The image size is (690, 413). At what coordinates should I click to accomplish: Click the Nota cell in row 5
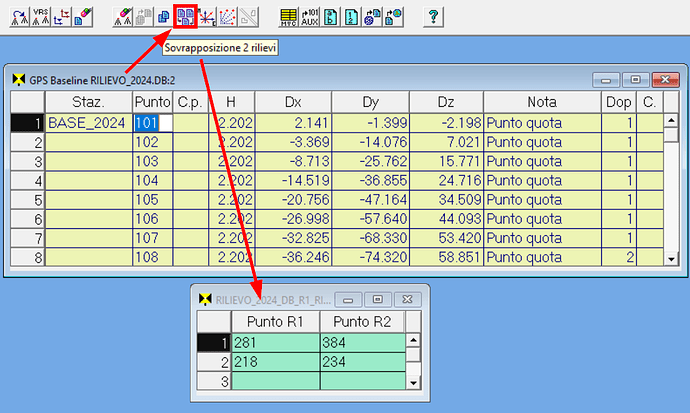[542, 200]
